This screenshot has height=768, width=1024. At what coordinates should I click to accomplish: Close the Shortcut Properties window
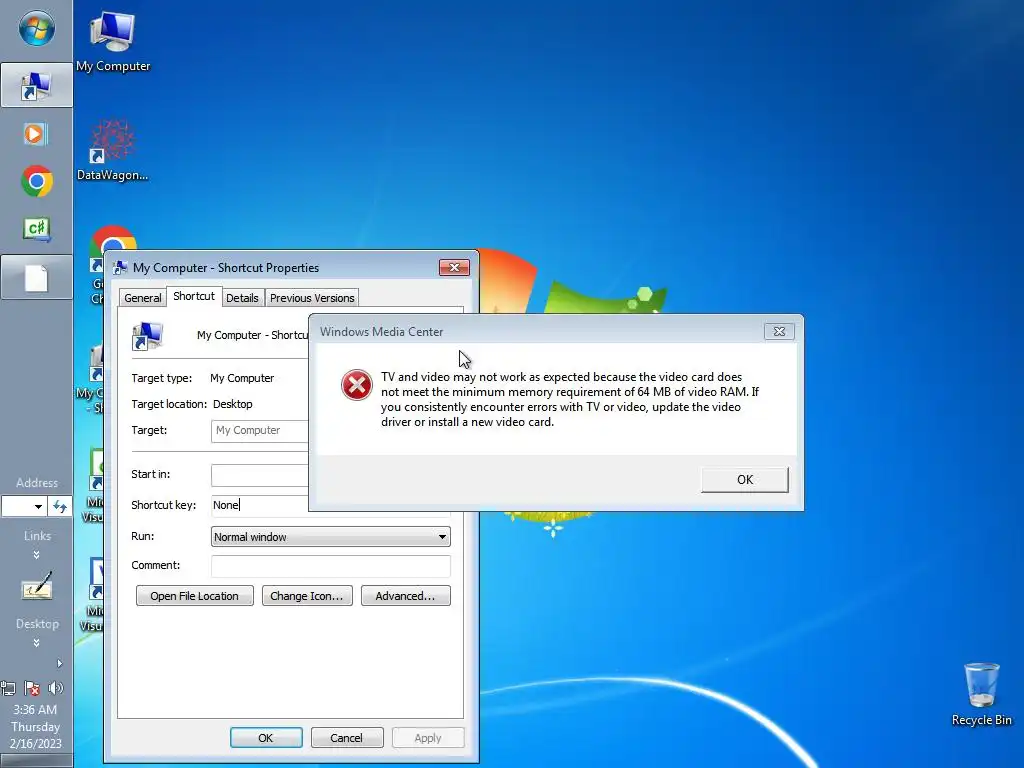pos(455,267)
